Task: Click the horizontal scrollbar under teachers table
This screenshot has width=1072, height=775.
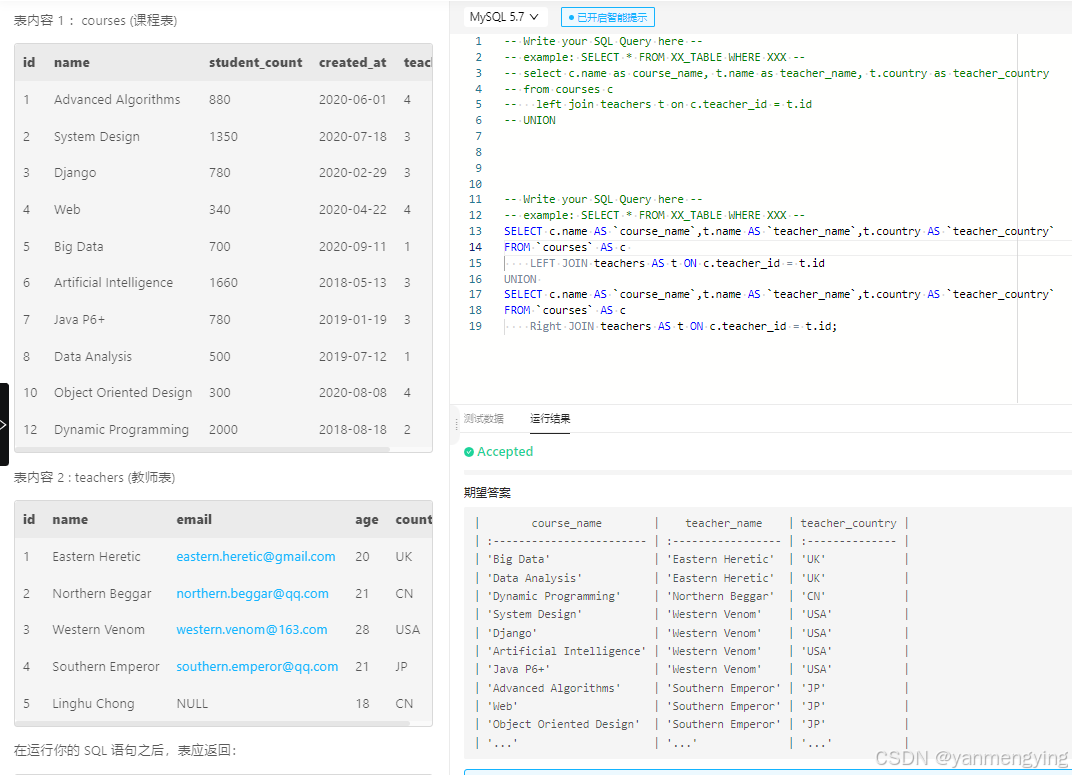Action: pos(213,723)
